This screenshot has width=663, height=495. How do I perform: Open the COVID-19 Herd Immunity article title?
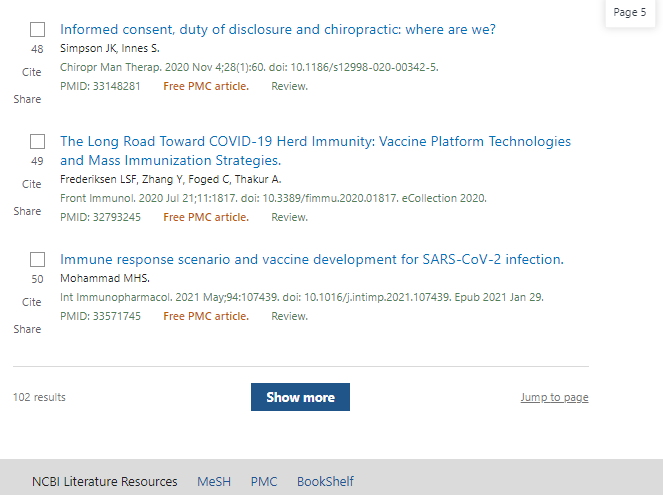315,150
